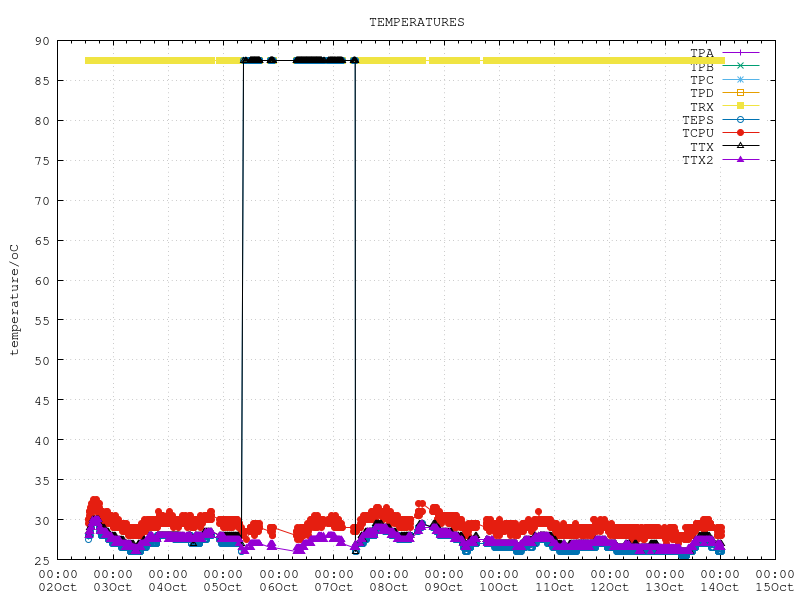This screenshot has height=600, width=800.
Task: Click the 15Oct x-axis date label
Action: click(774, 587)
